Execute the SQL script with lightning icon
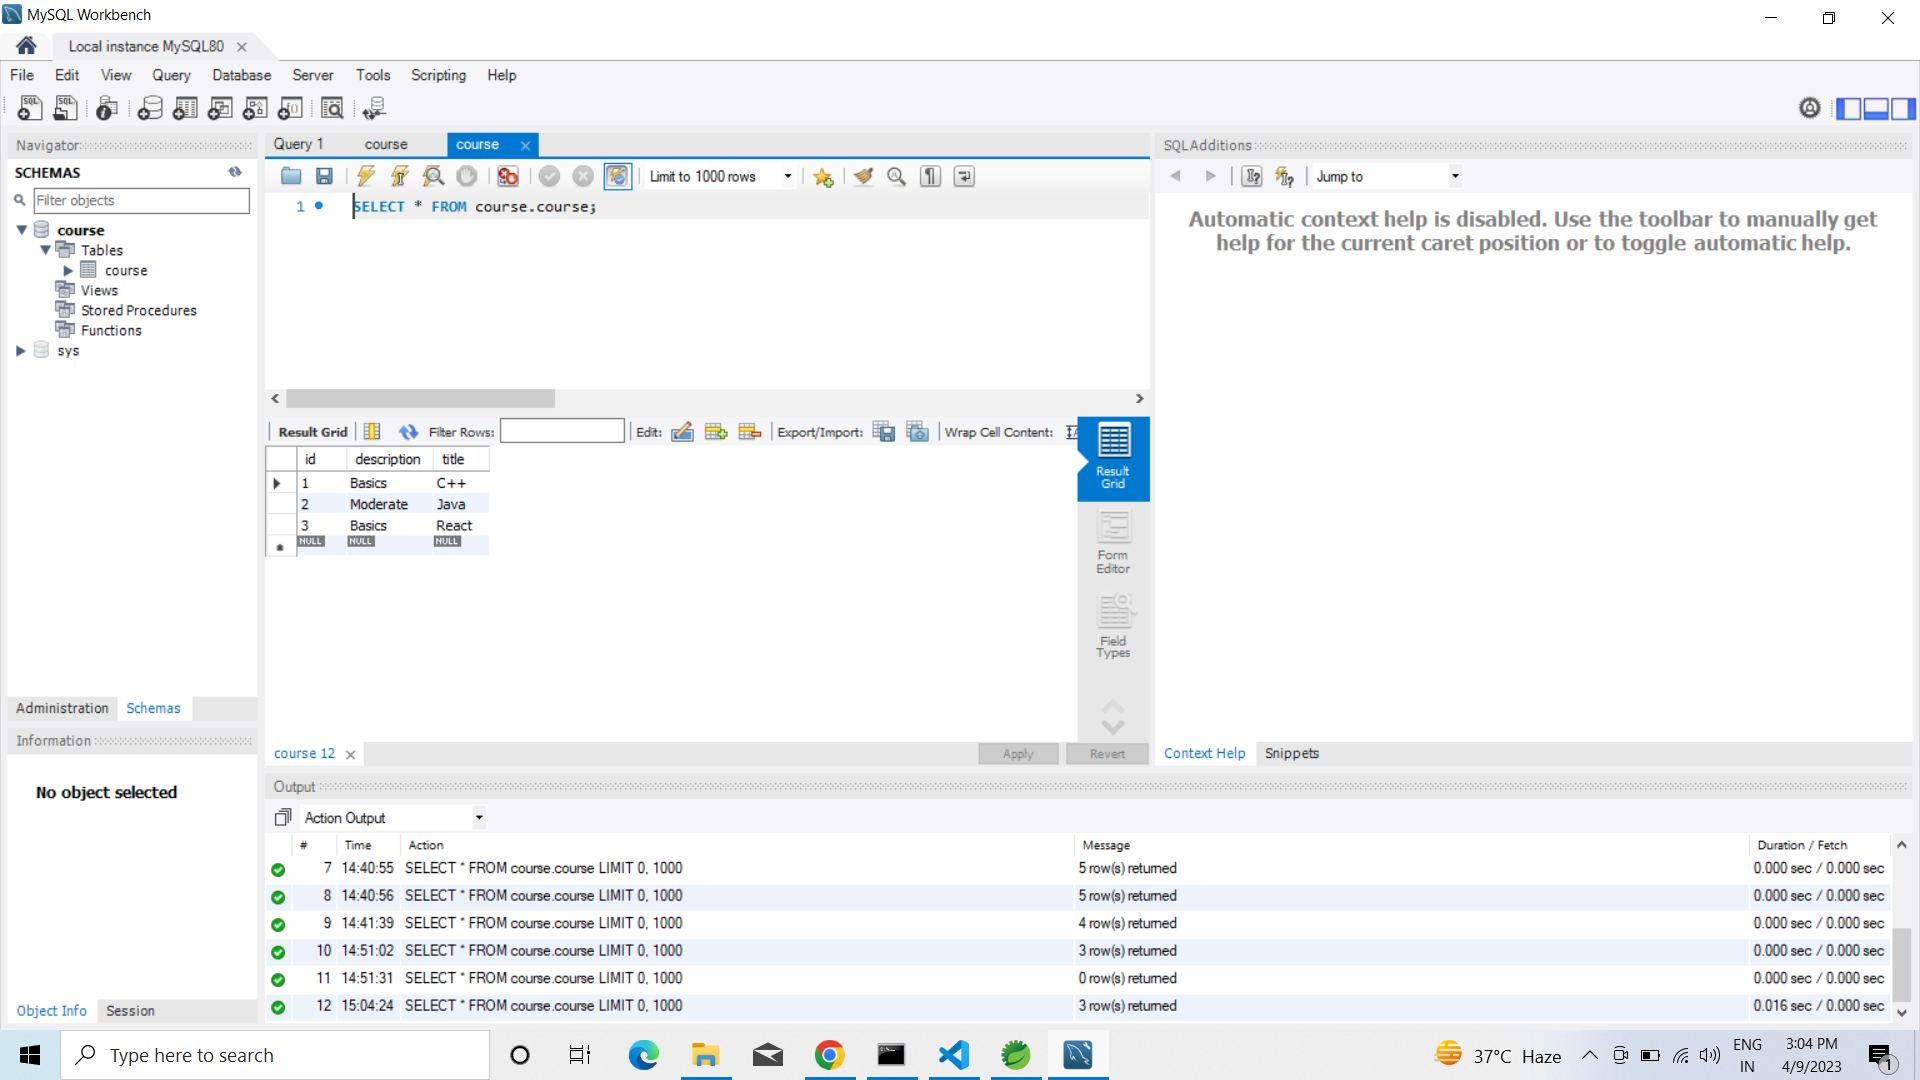Screen dimensions: 1920x1080 pos(366,176)
